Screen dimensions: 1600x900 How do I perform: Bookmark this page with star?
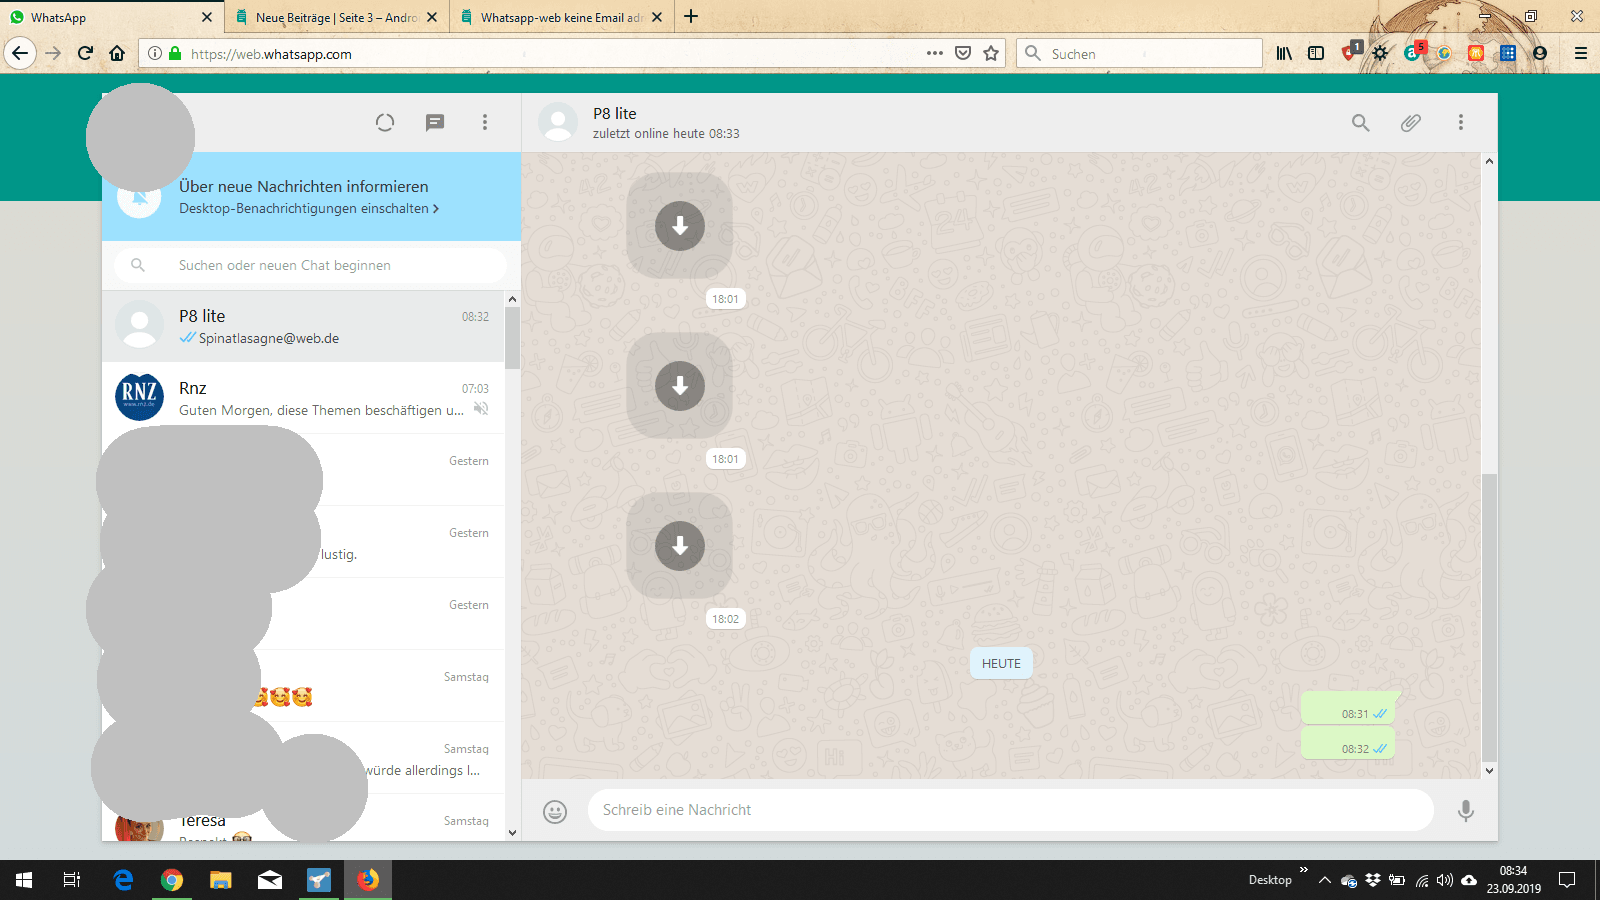coord(991,53)
